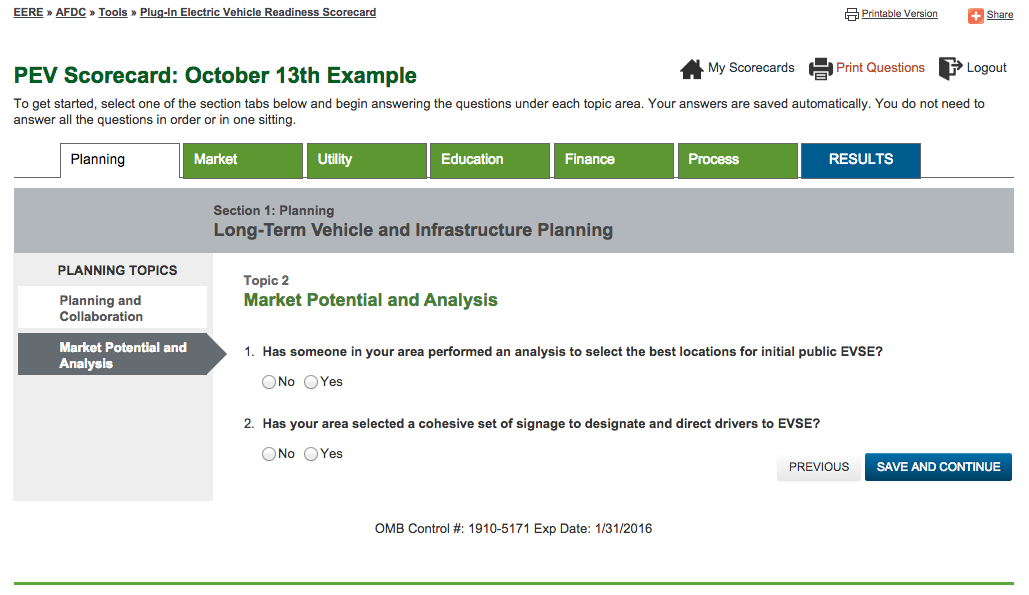Open the Finance section tab

(614, 160)
